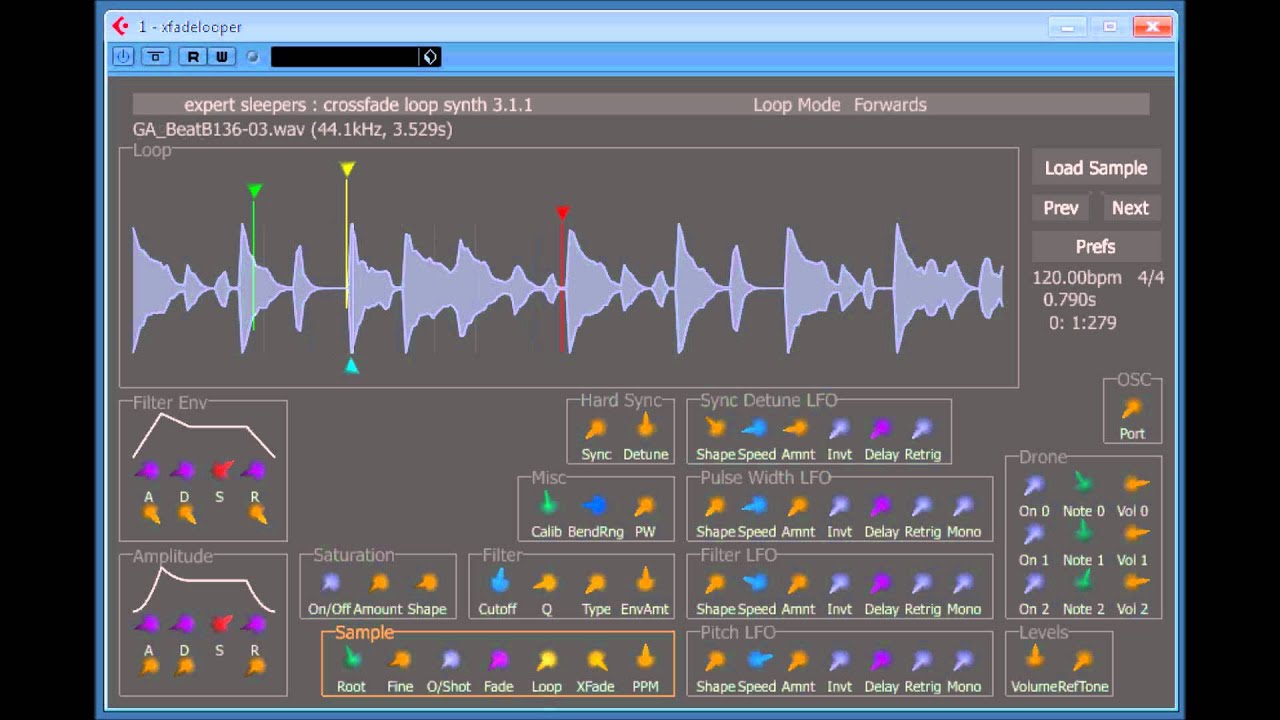The height and width of the screenshot is (720, 1280).
Task: Click the Saturation Shape knob
Action: 427,582
